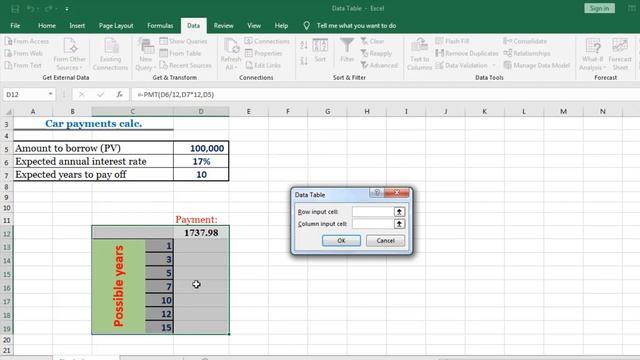Collapse dialog via Column input cell range picker
Viewport: 640px width, 360px height.
399,224
